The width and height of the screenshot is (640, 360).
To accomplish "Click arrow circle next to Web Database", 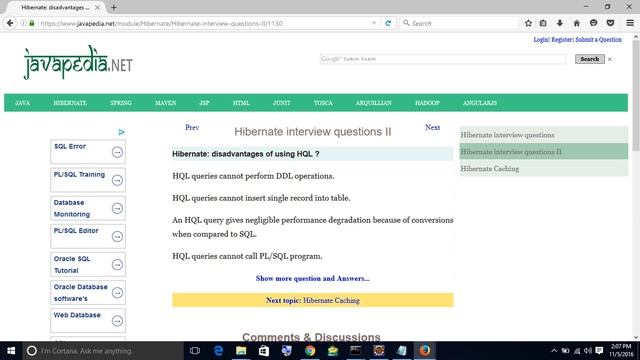I will click(x=117, y=321).
